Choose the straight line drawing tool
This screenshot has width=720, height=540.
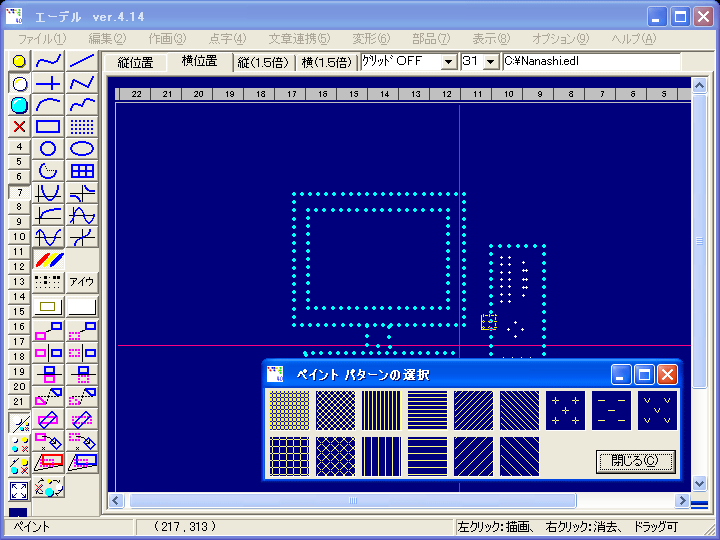(82, 61)
